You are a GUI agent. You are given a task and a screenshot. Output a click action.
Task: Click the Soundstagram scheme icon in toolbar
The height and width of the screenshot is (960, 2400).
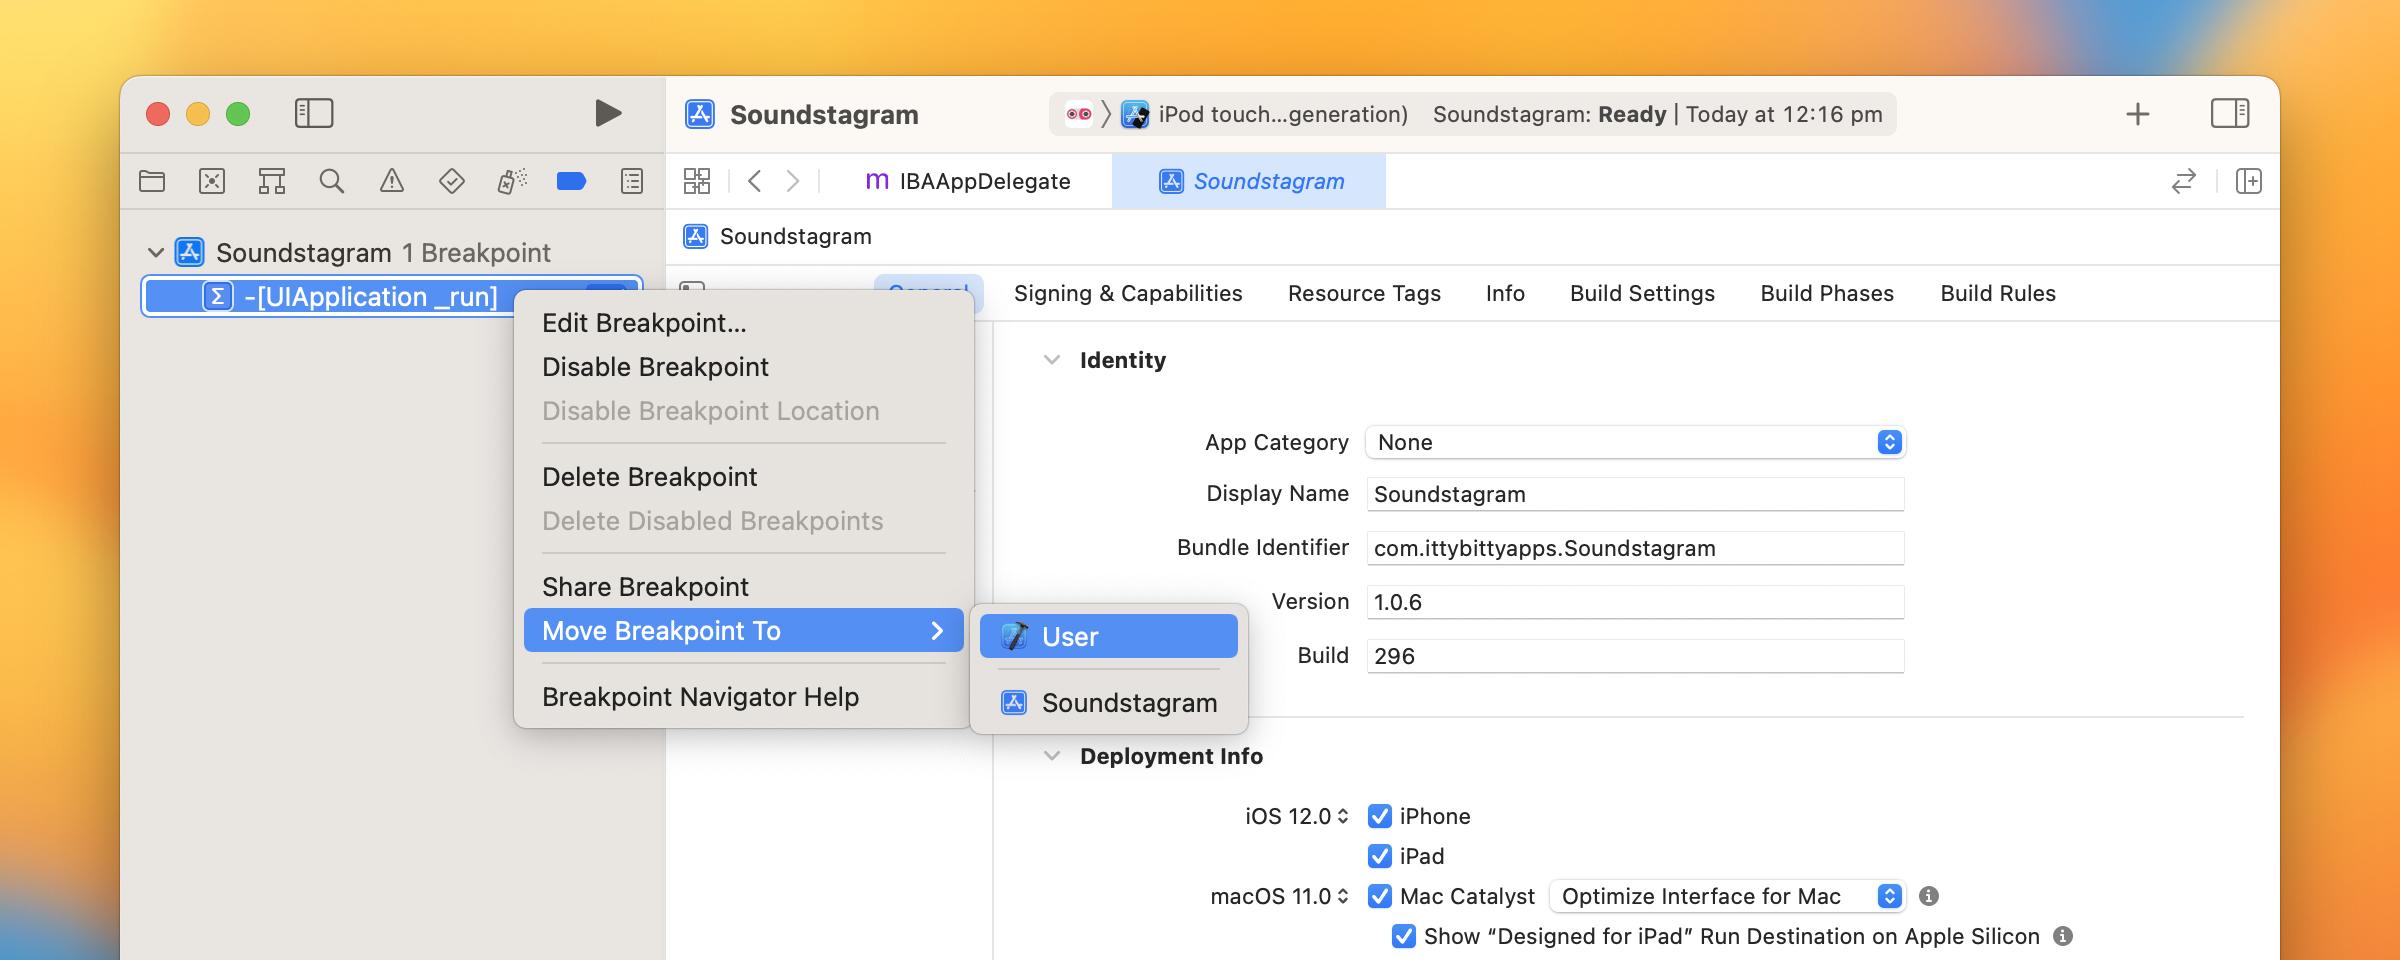[1079, 114]
